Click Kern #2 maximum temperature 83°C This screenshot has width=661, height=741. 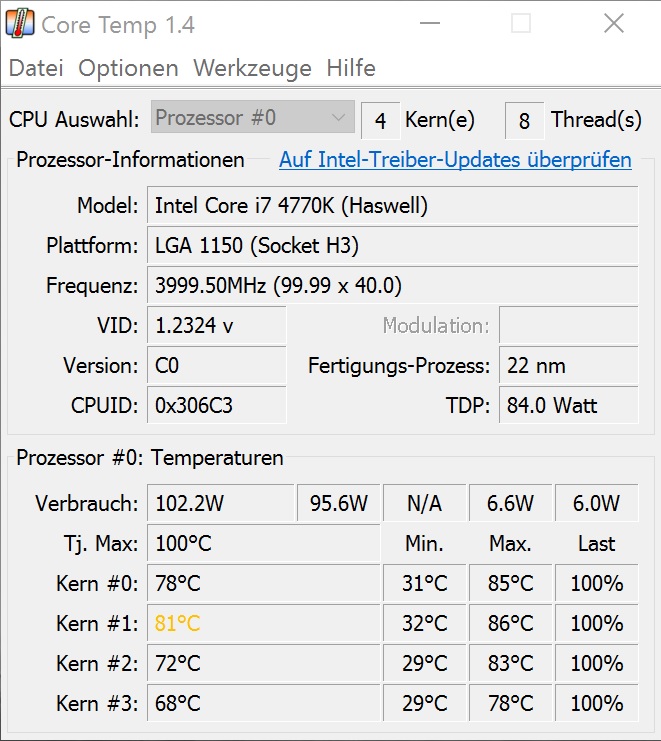tap(510, 663)
